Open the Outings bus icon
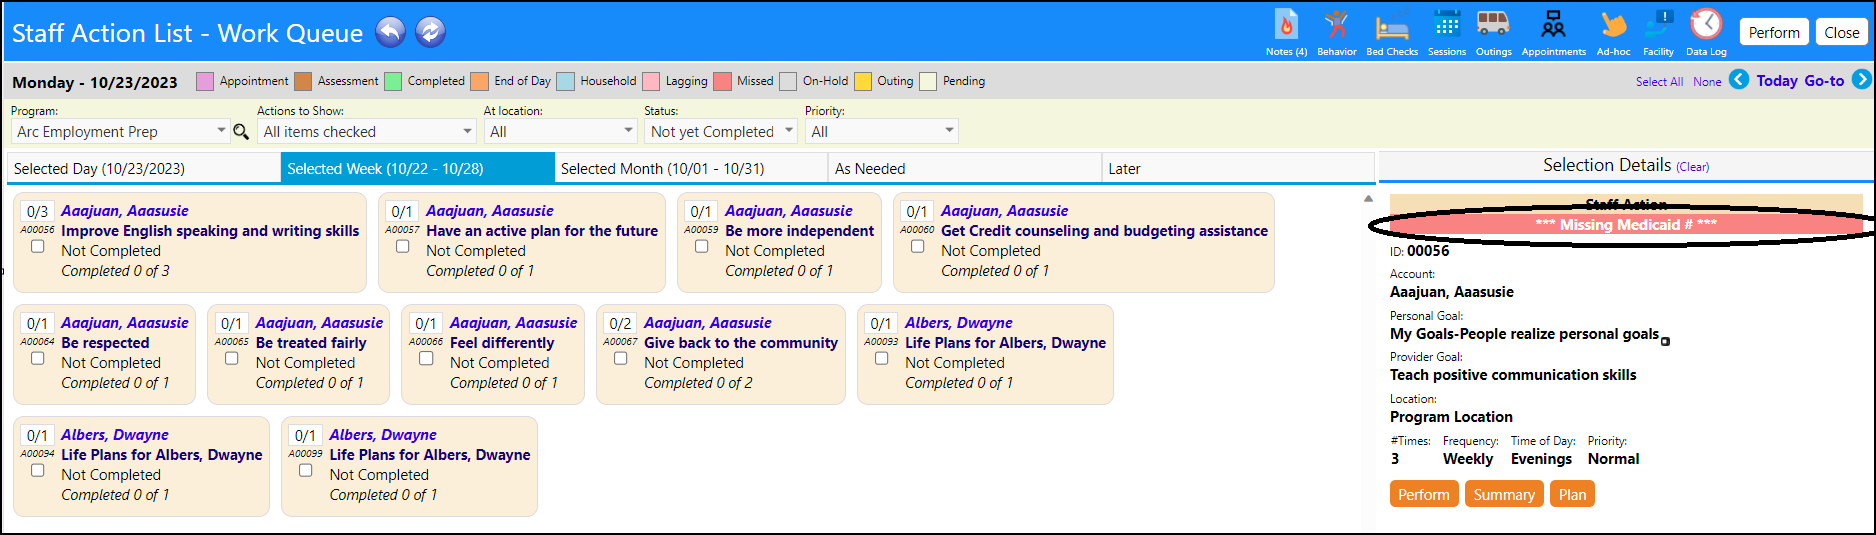This screenshot has width=1876, height=535. coord(1493,31)
